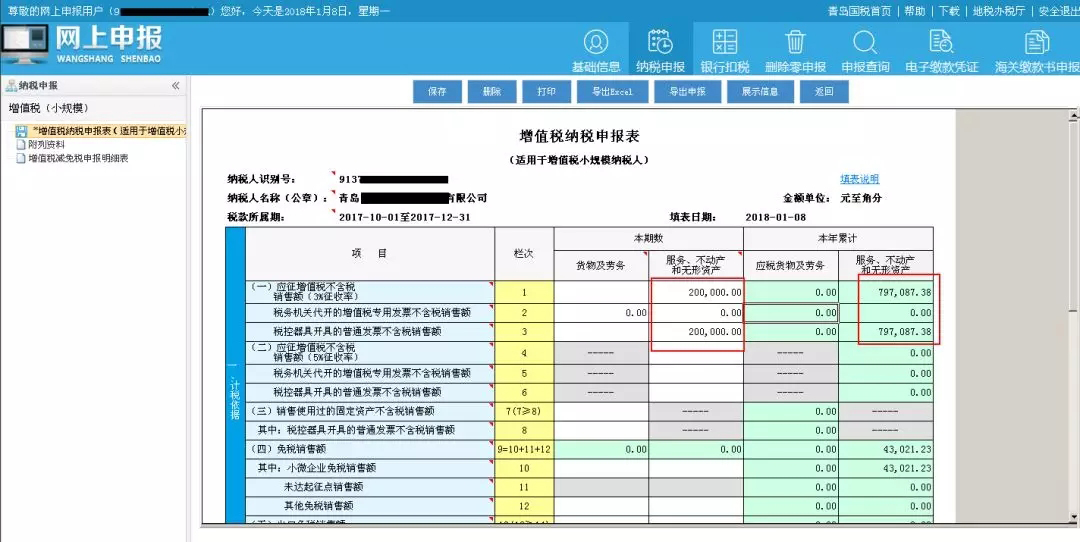Click row 1 services field 200,000.00
Image resolution: width=1080 pixels, height=542 pixels.
coord(696,293)
